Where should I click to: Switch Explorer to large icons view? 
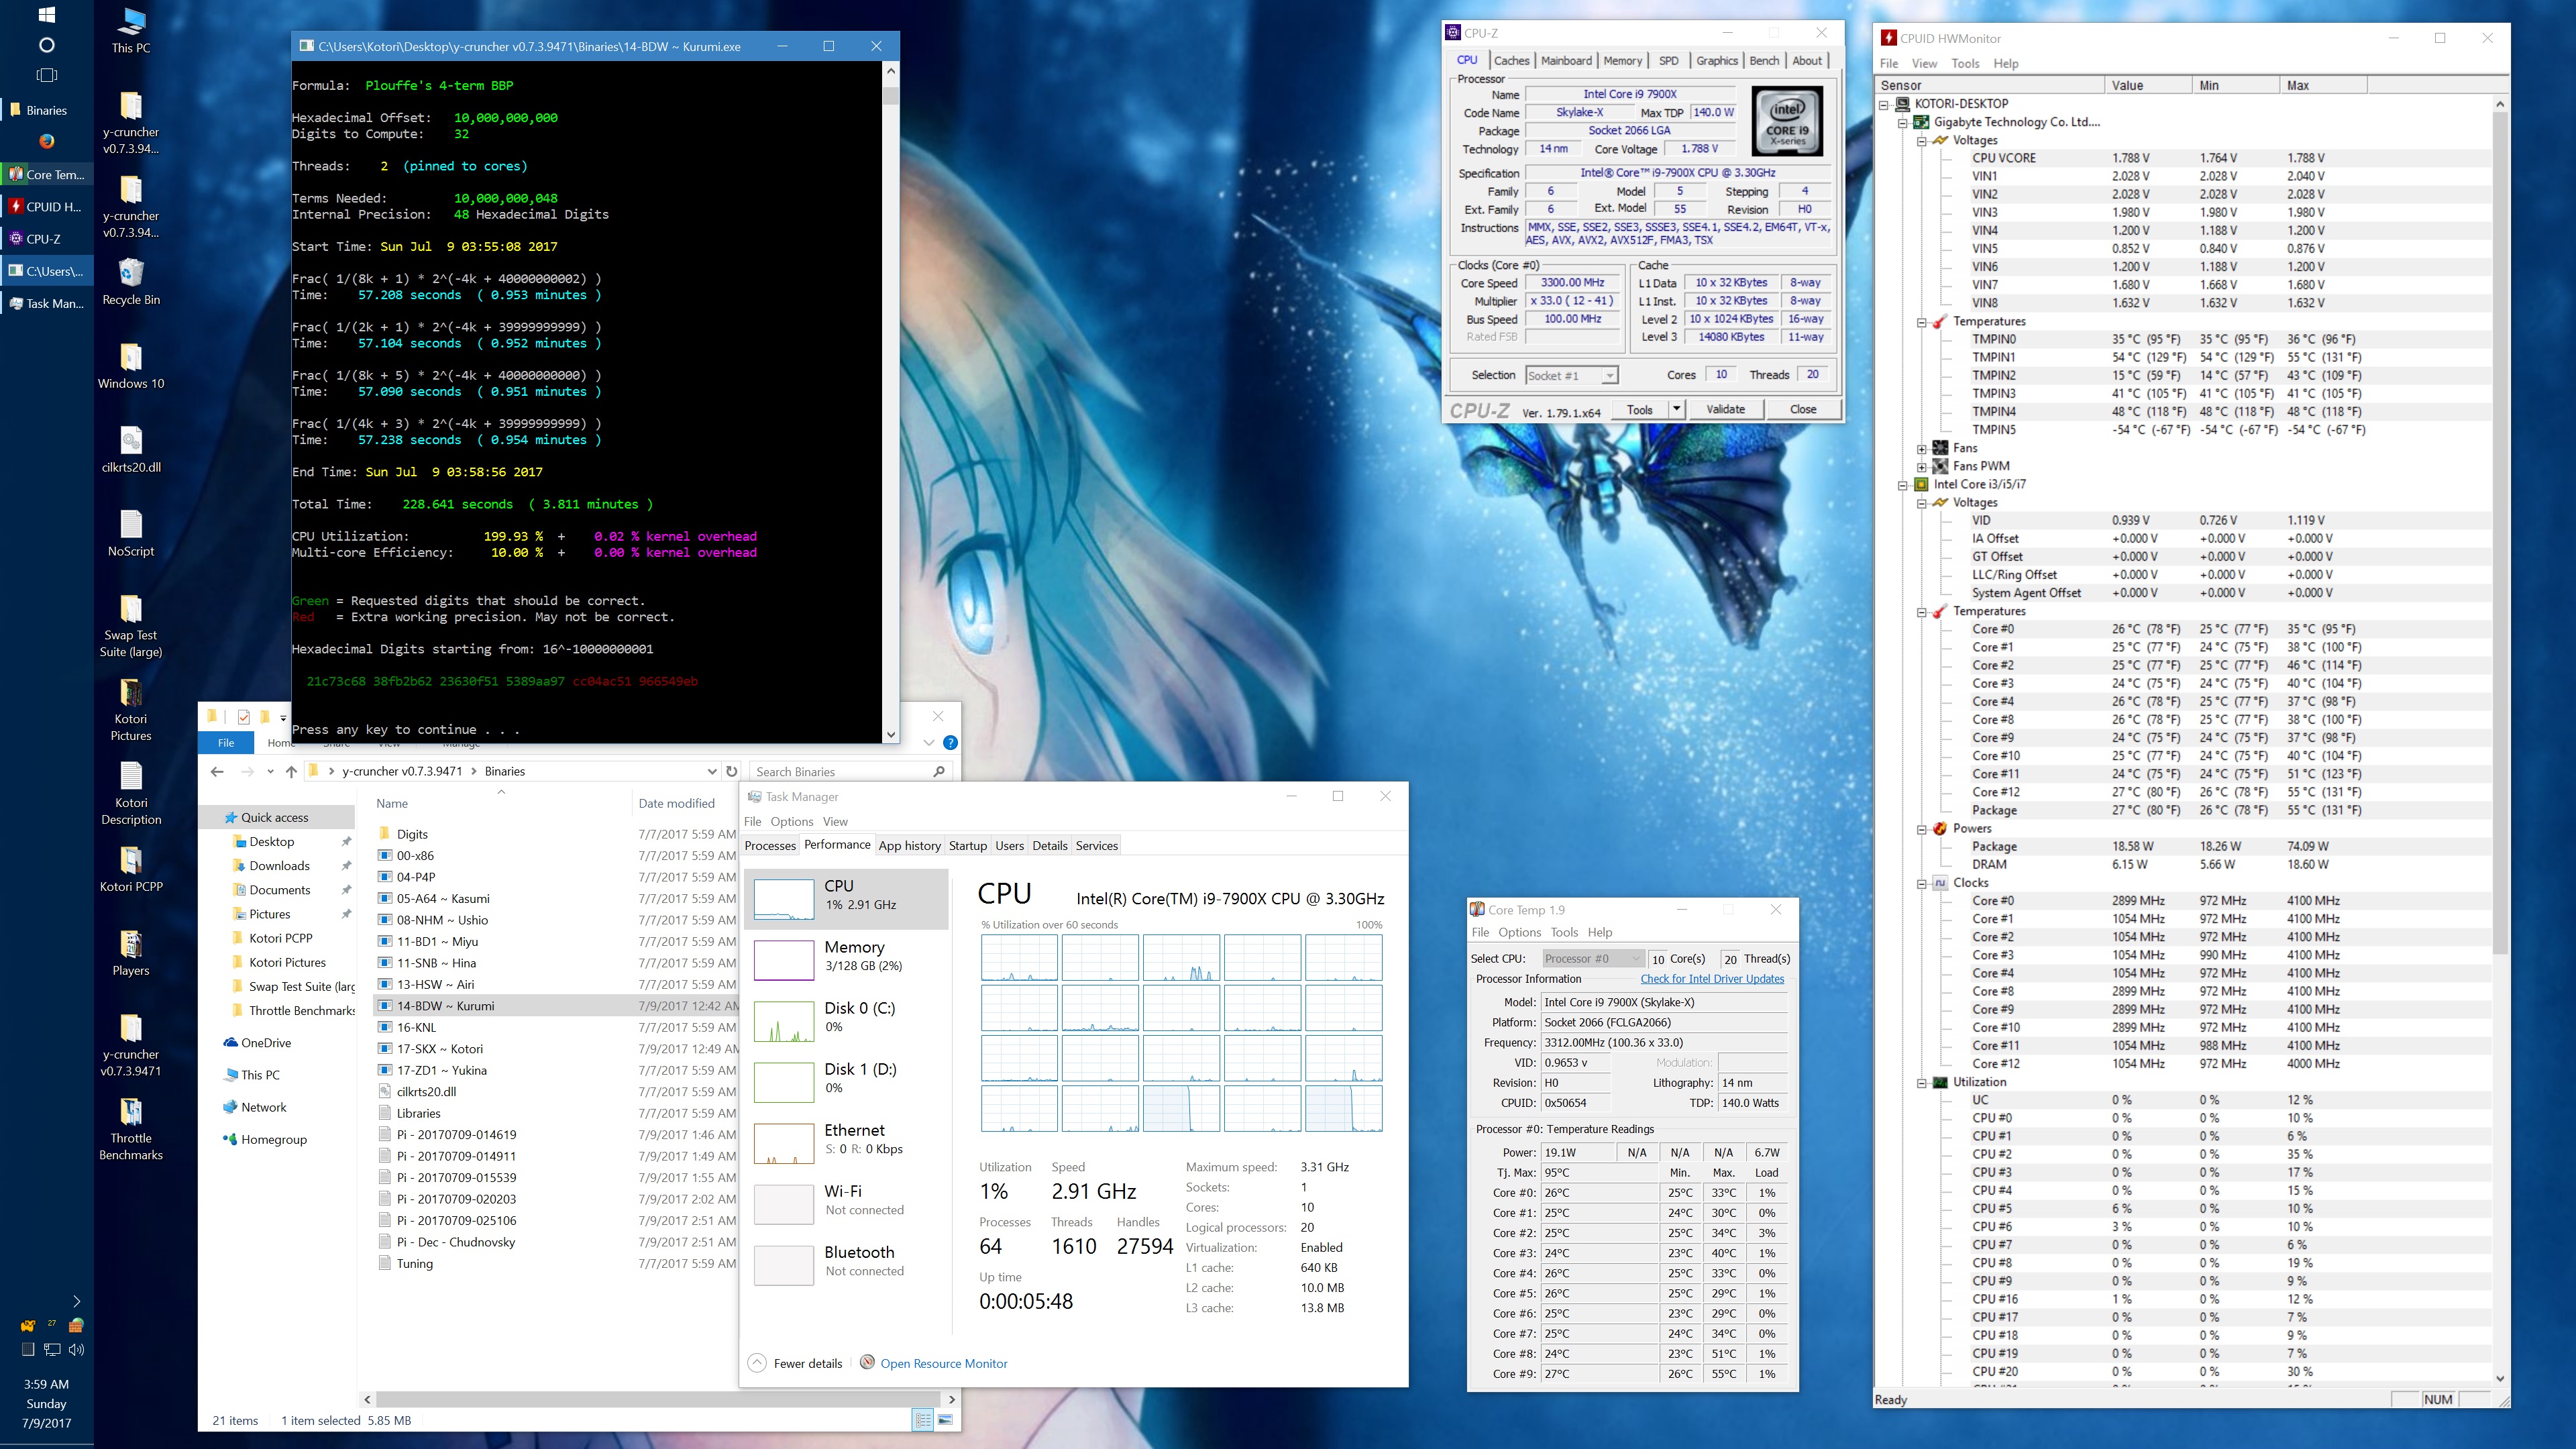945,1419
